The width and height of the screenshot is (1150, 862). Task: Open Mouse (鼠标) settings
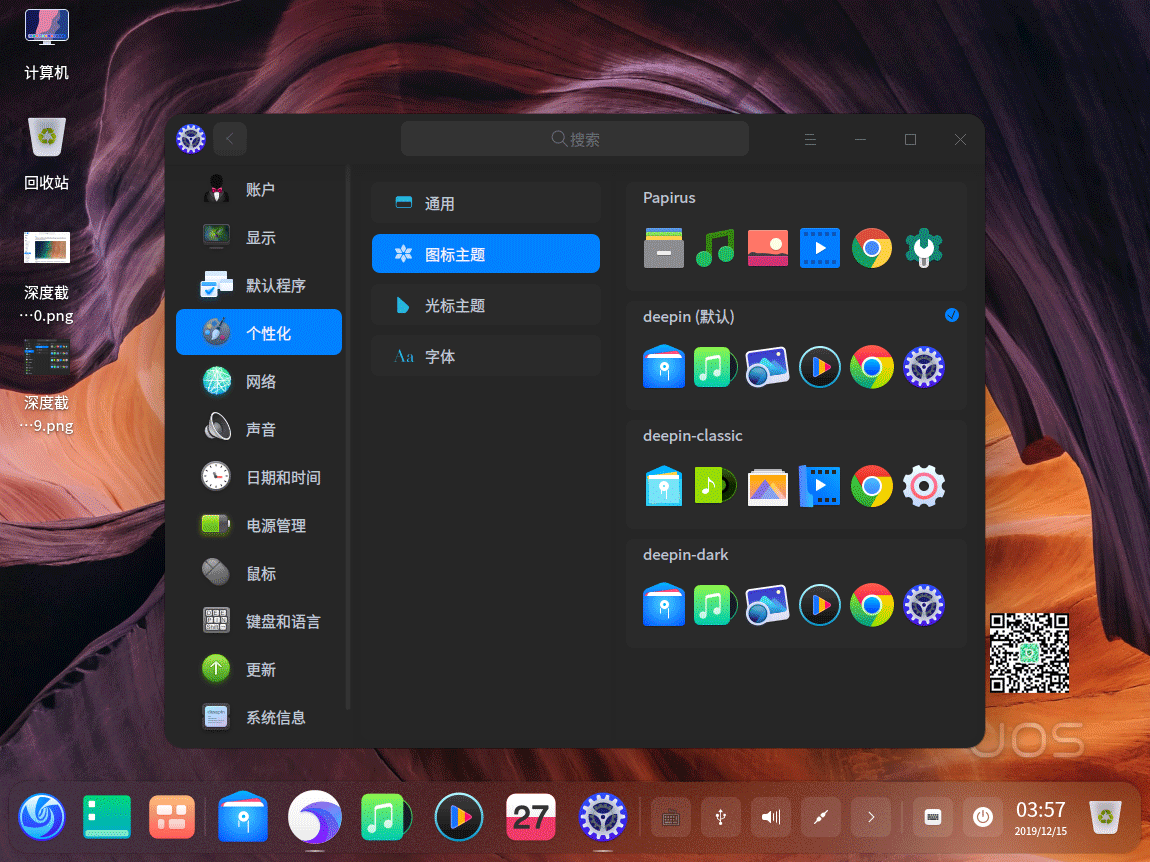(258, 573)
